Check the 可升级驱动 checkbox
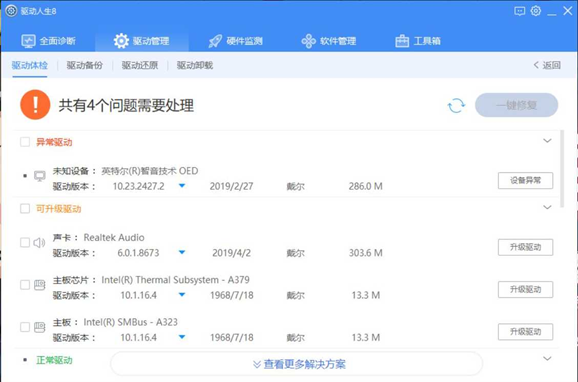 coord(25,209)
